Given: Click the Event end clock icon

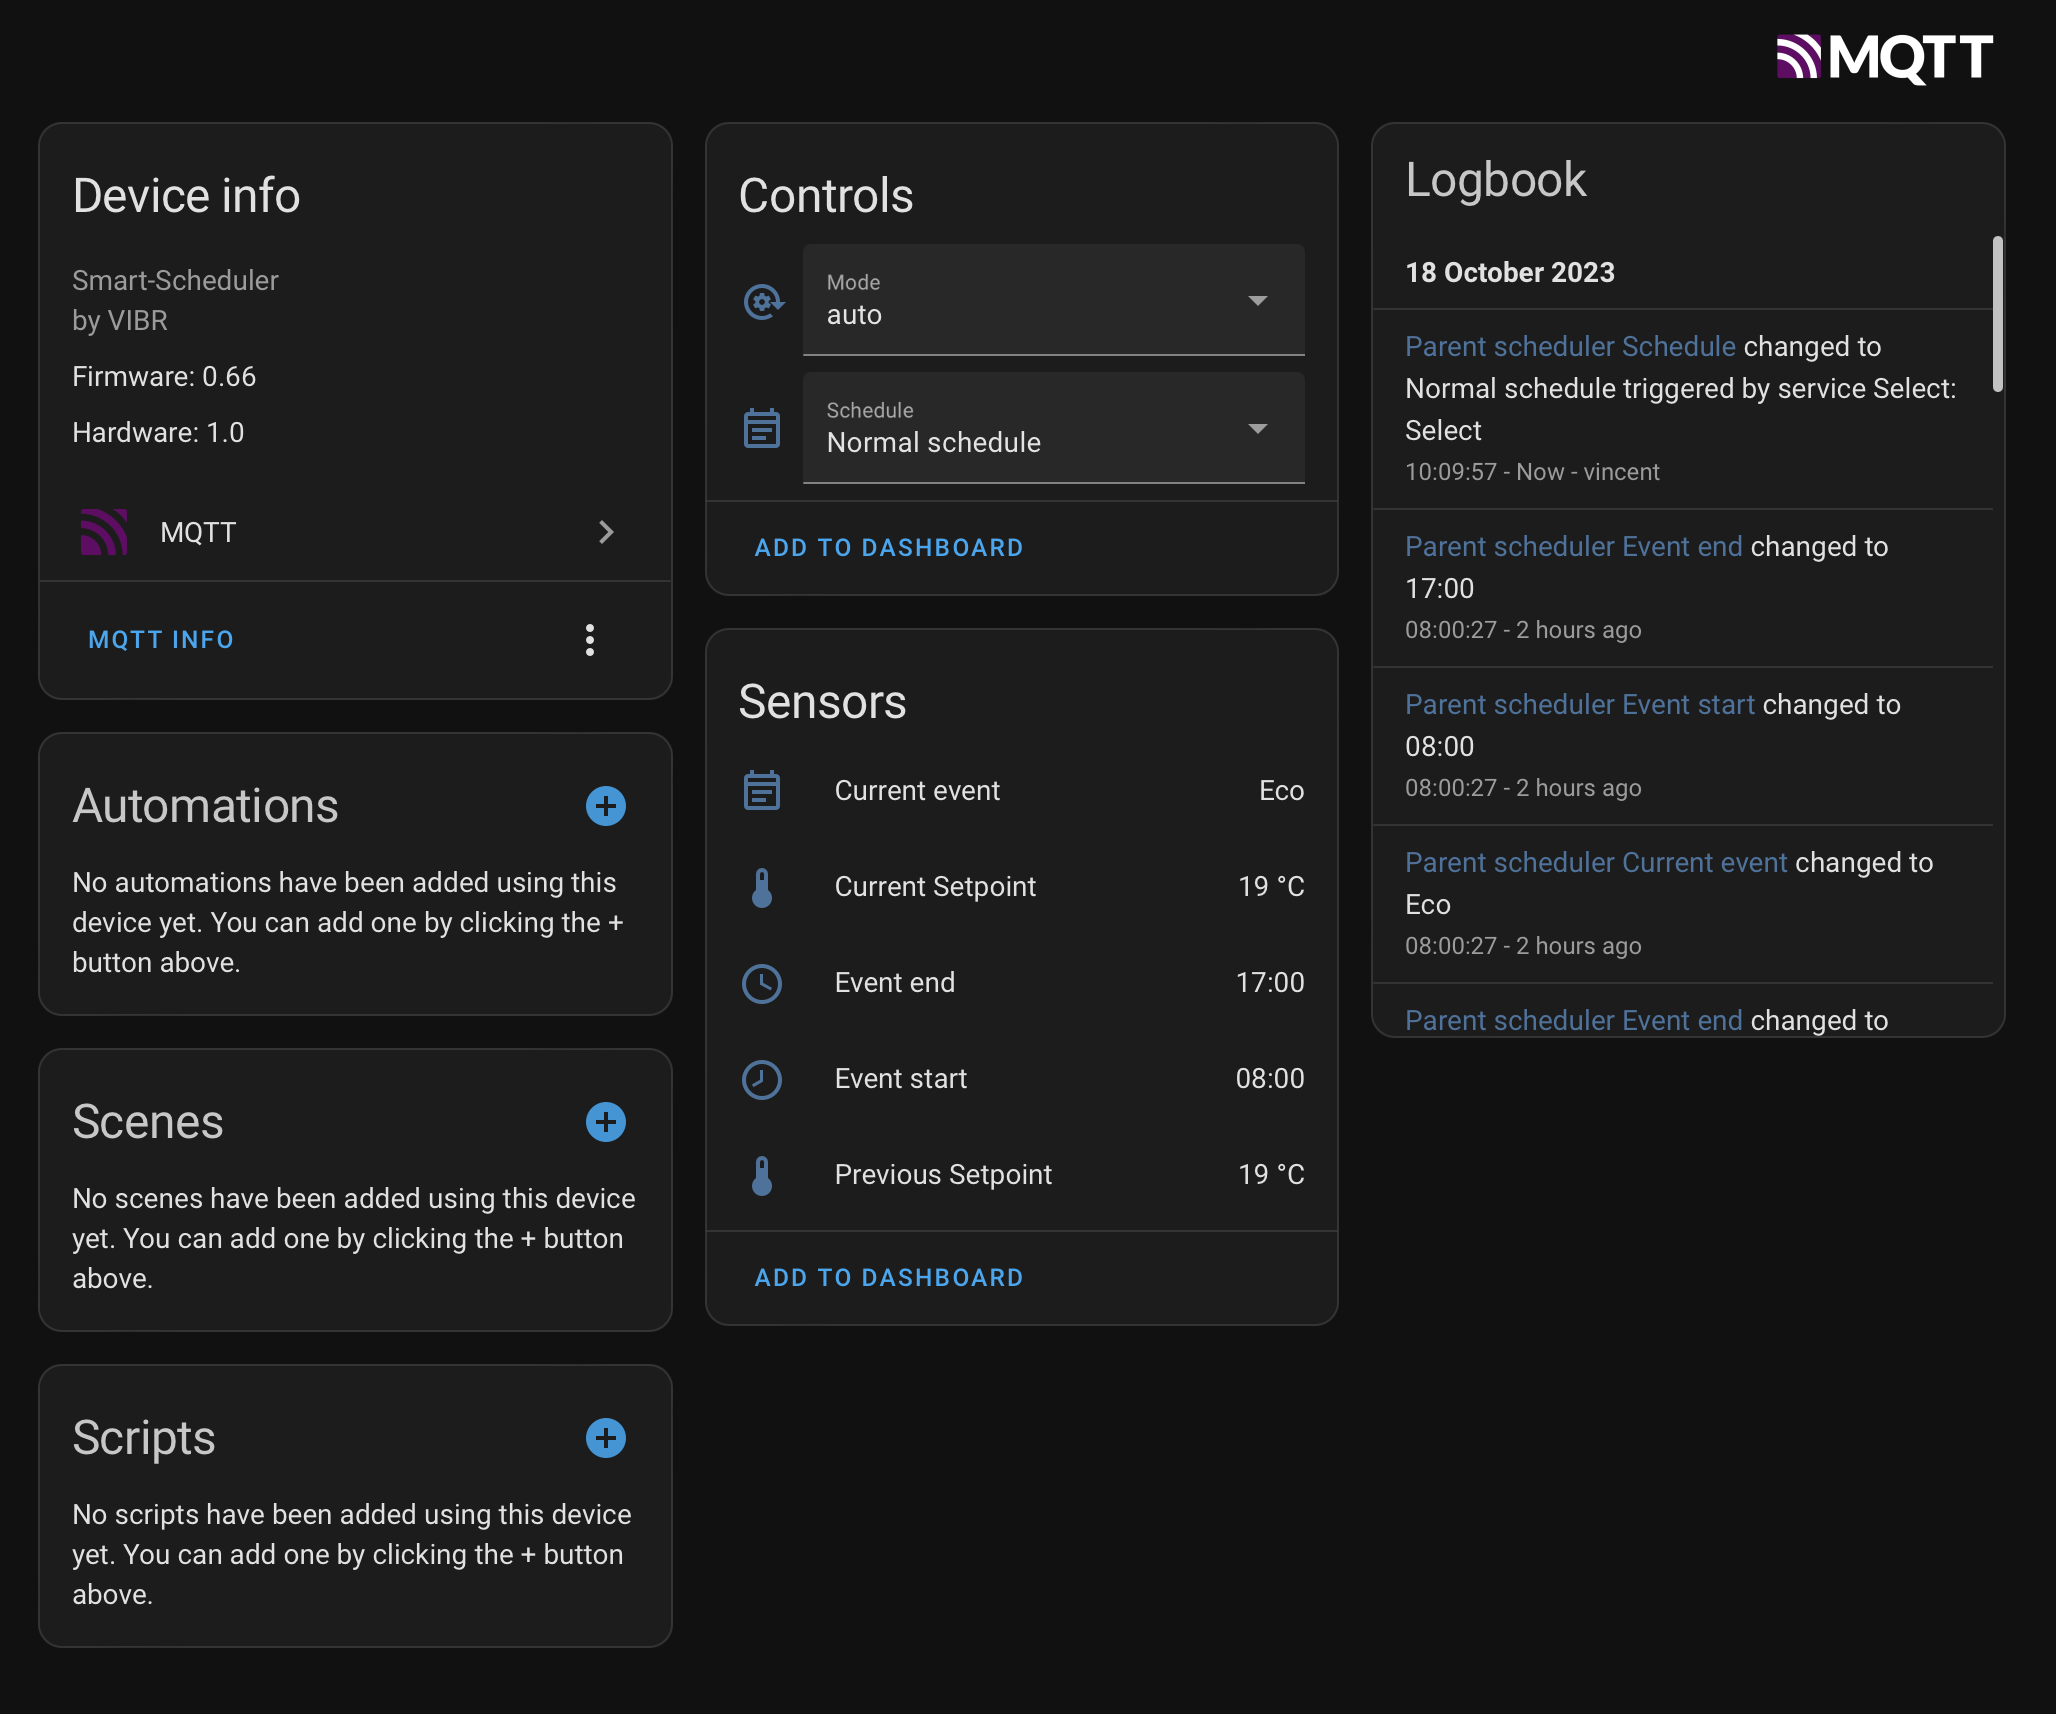Looking at the screenshot, I should point(762,983).
